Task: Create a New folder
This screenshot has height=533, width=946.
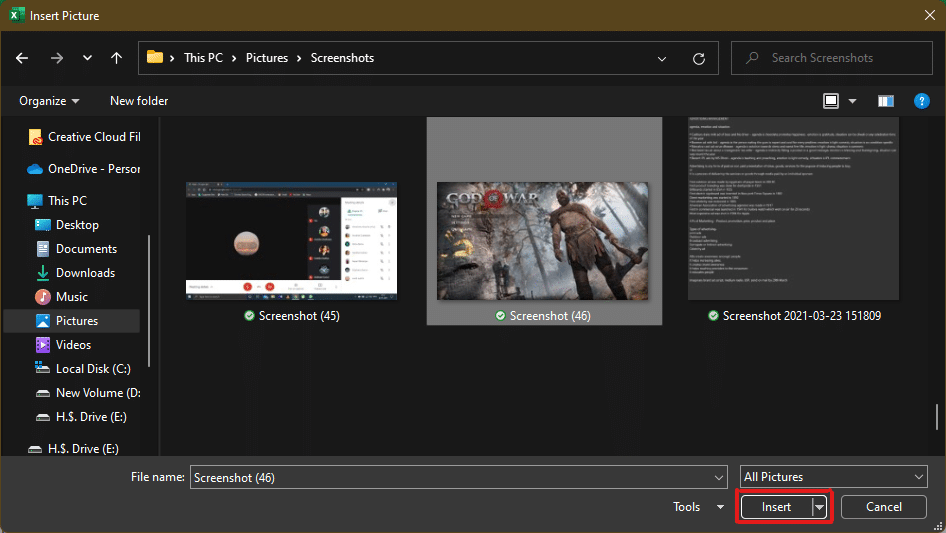Action: 139,101
